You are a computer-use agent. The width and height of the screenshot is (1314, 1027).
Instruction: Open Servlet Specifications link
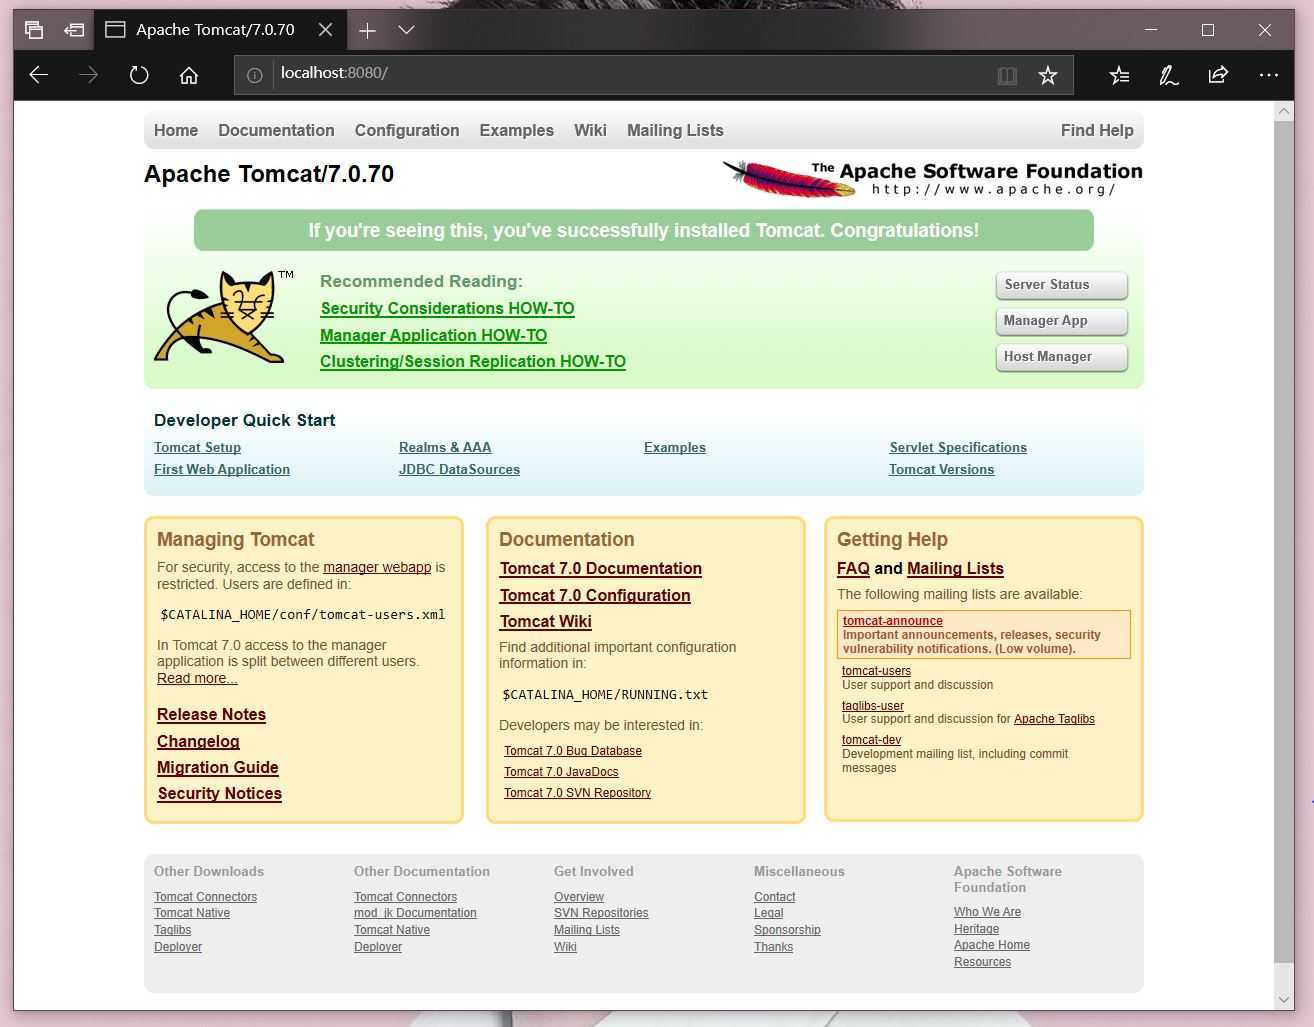coord(958,448)
